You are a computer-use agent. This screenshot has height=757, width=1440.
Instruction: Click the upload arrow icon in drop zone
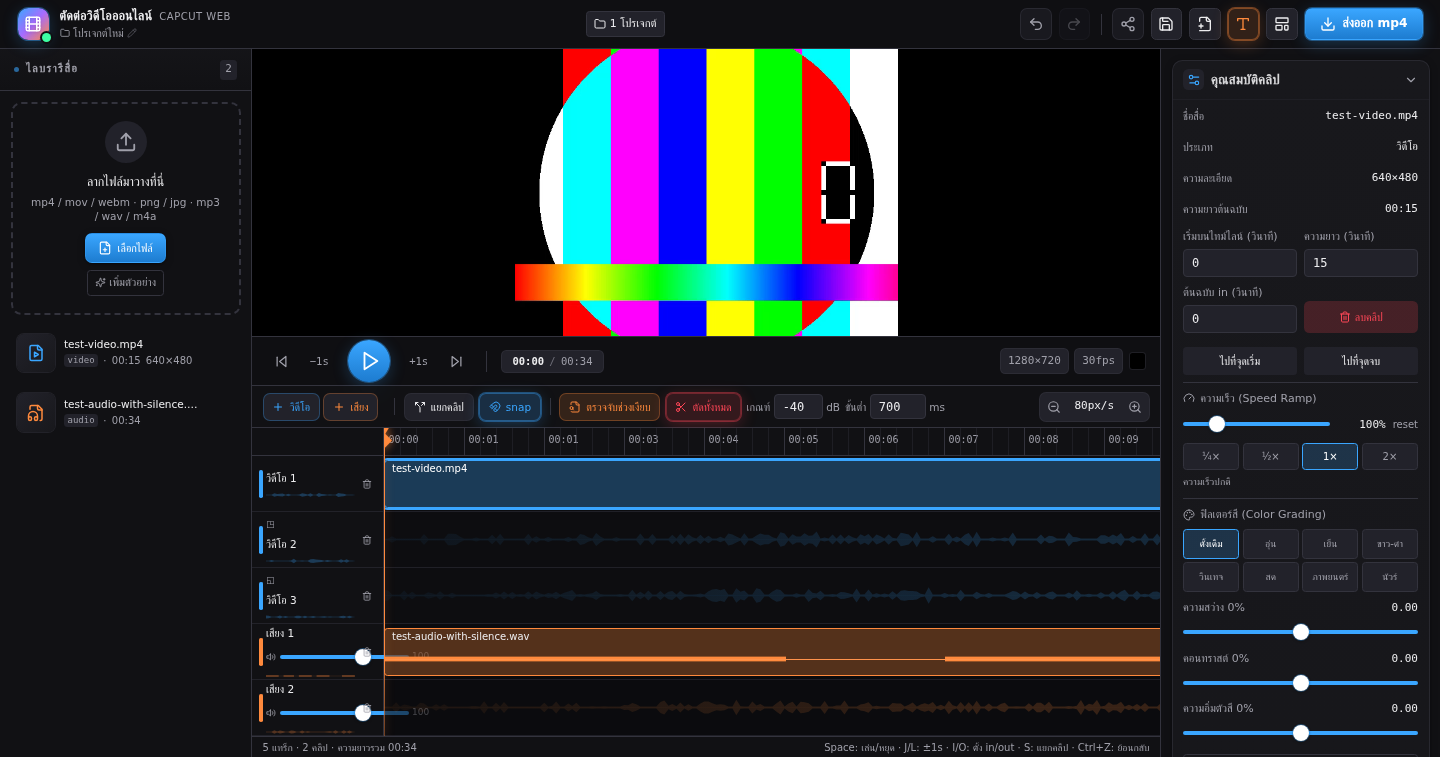point(126,142)
